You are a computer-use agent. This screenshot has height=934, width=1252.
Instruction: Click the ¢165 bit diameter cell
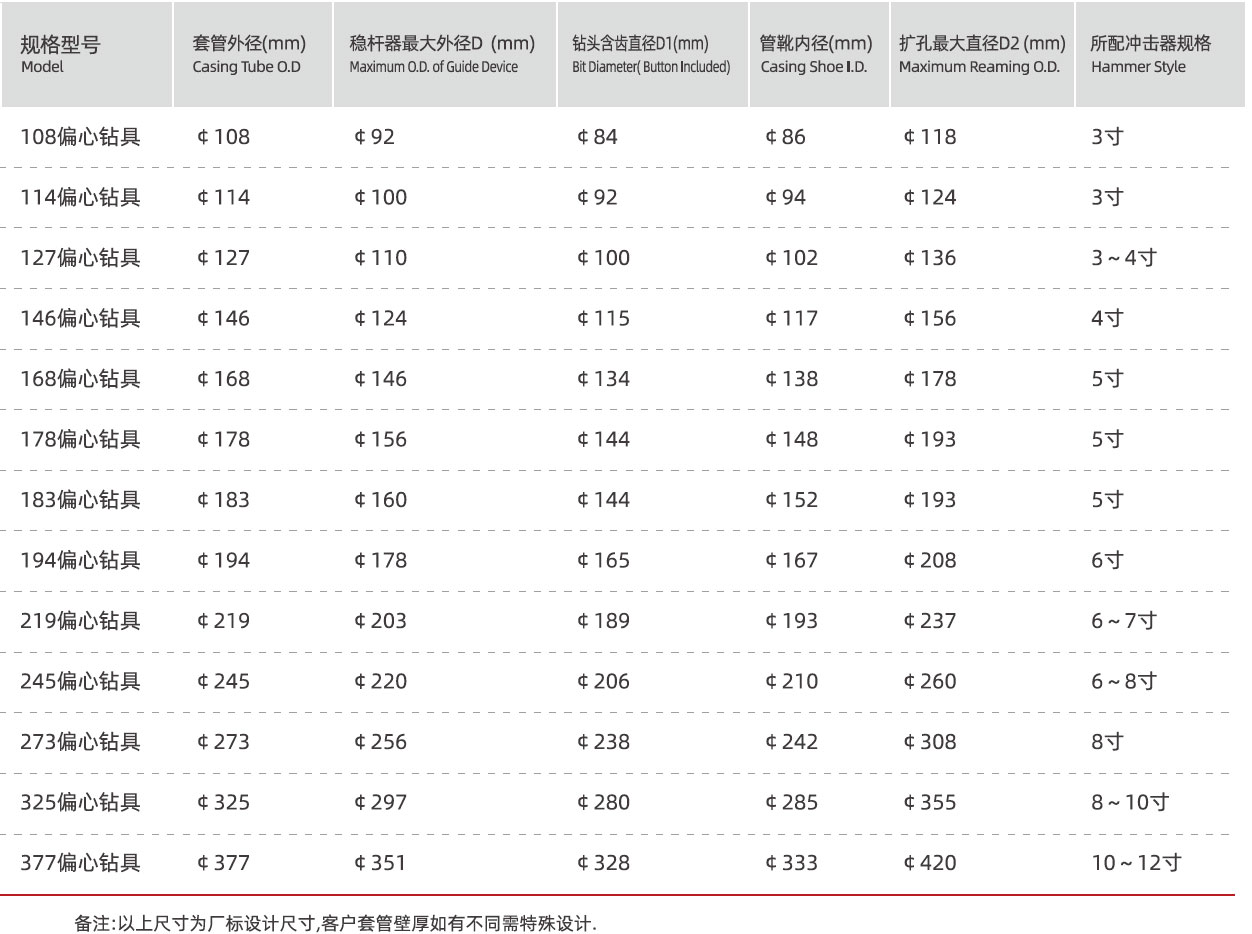603,561
